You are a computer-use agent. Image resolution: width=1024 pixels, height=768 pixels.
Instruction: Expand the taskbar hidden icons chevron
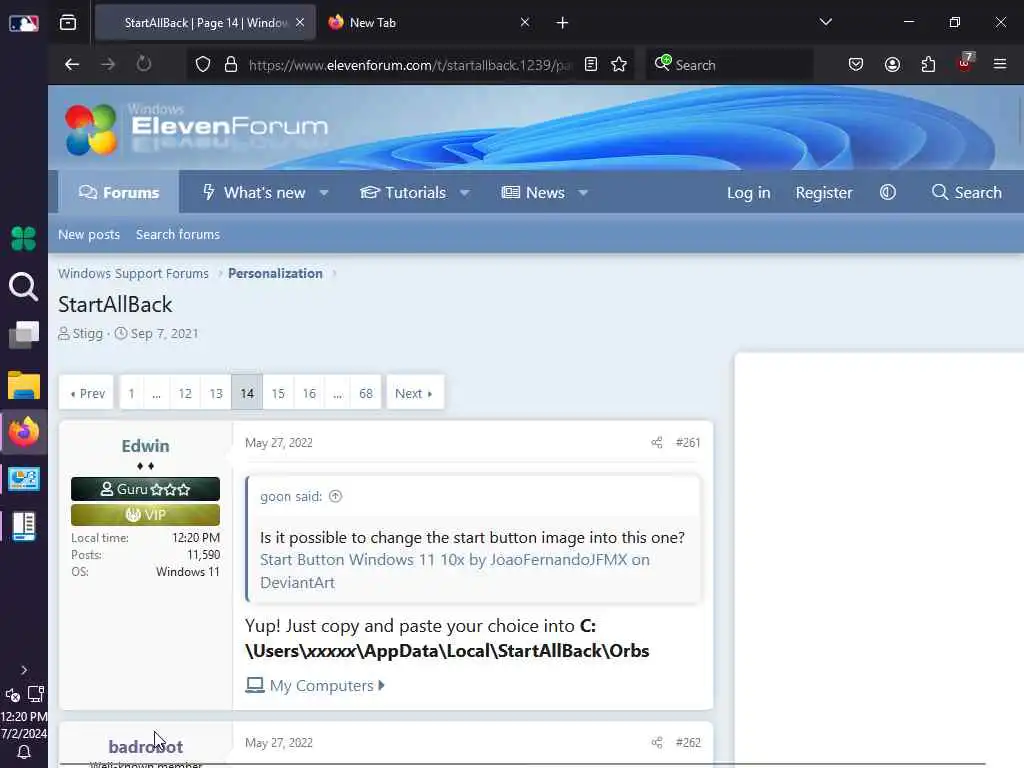pos(24,670)
